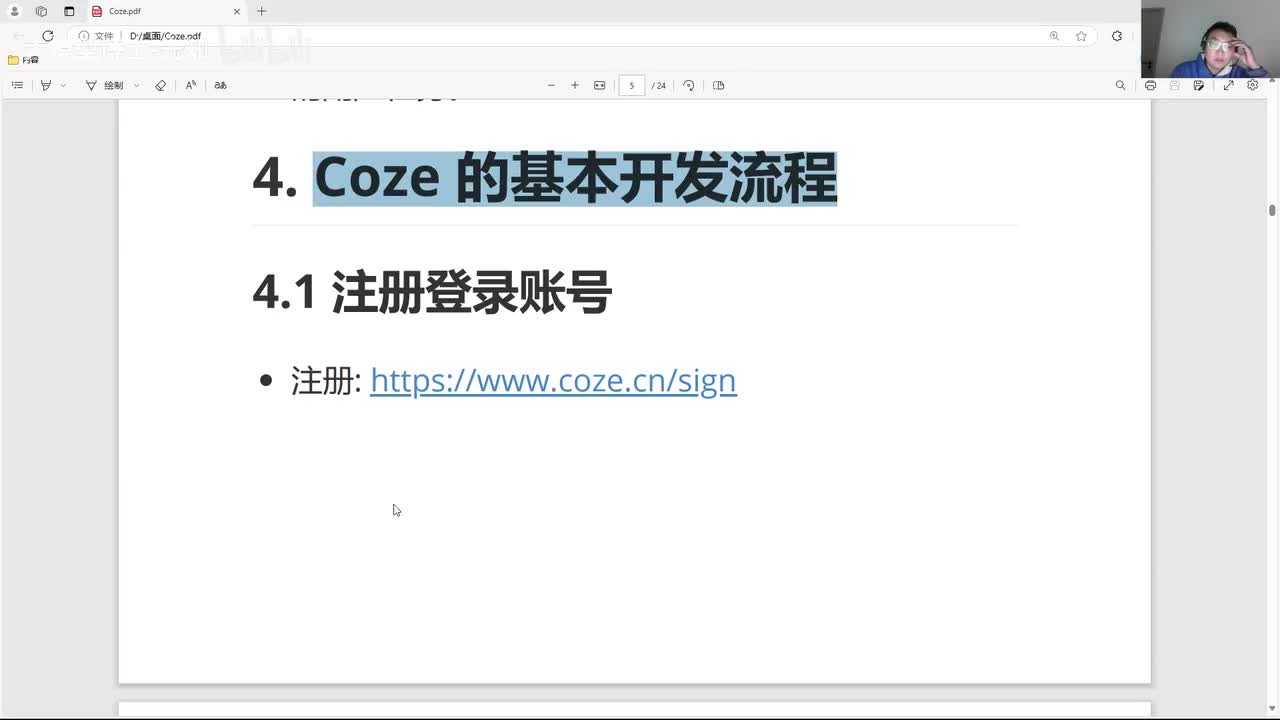This screenshot has width=1280, height=720.
Task: Reload the current page
Action: point(47,36)
